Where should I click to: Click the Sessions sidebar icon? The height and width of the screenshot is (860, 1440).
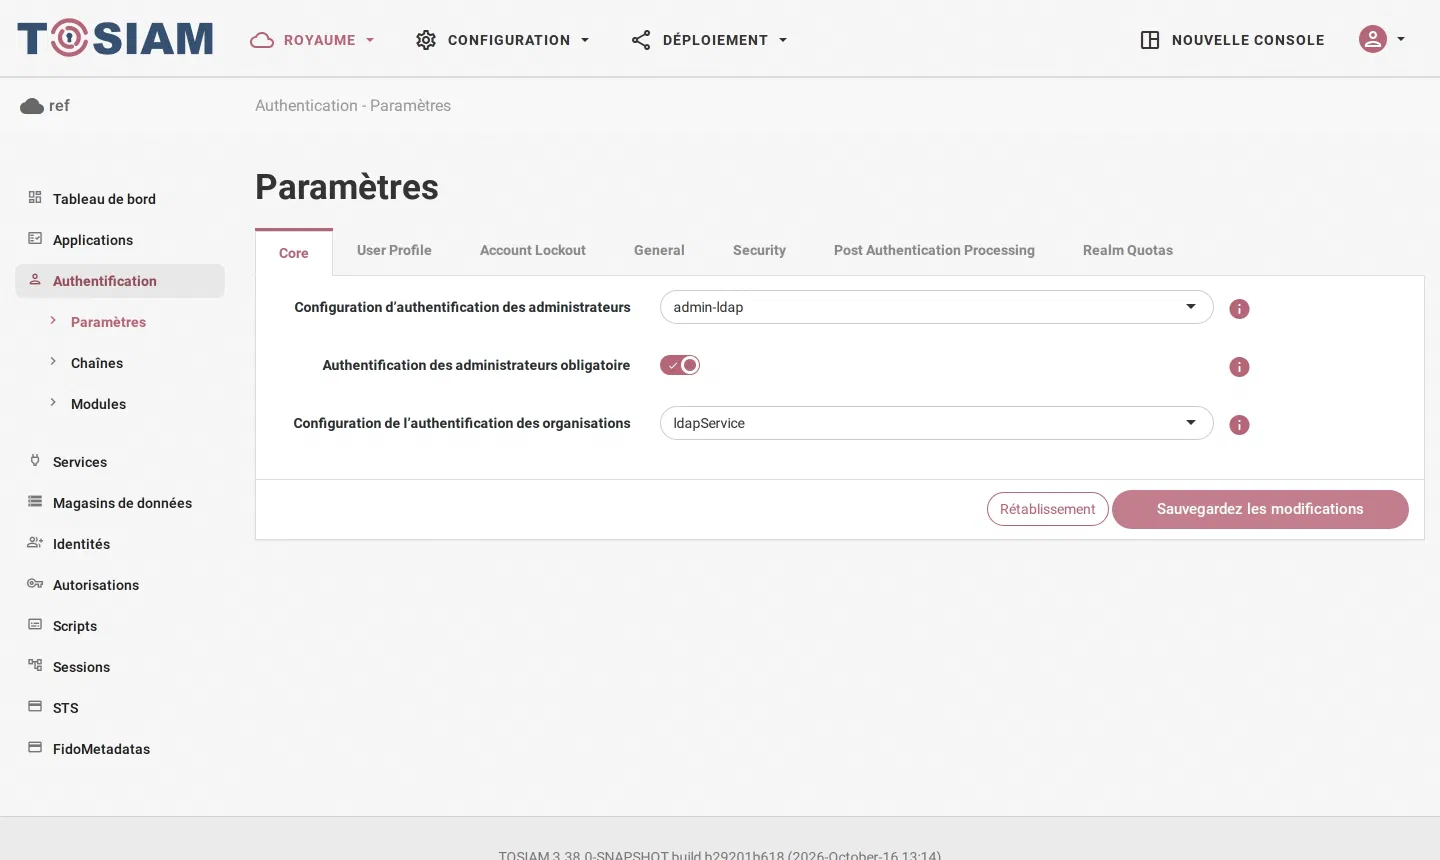point(35,666)
